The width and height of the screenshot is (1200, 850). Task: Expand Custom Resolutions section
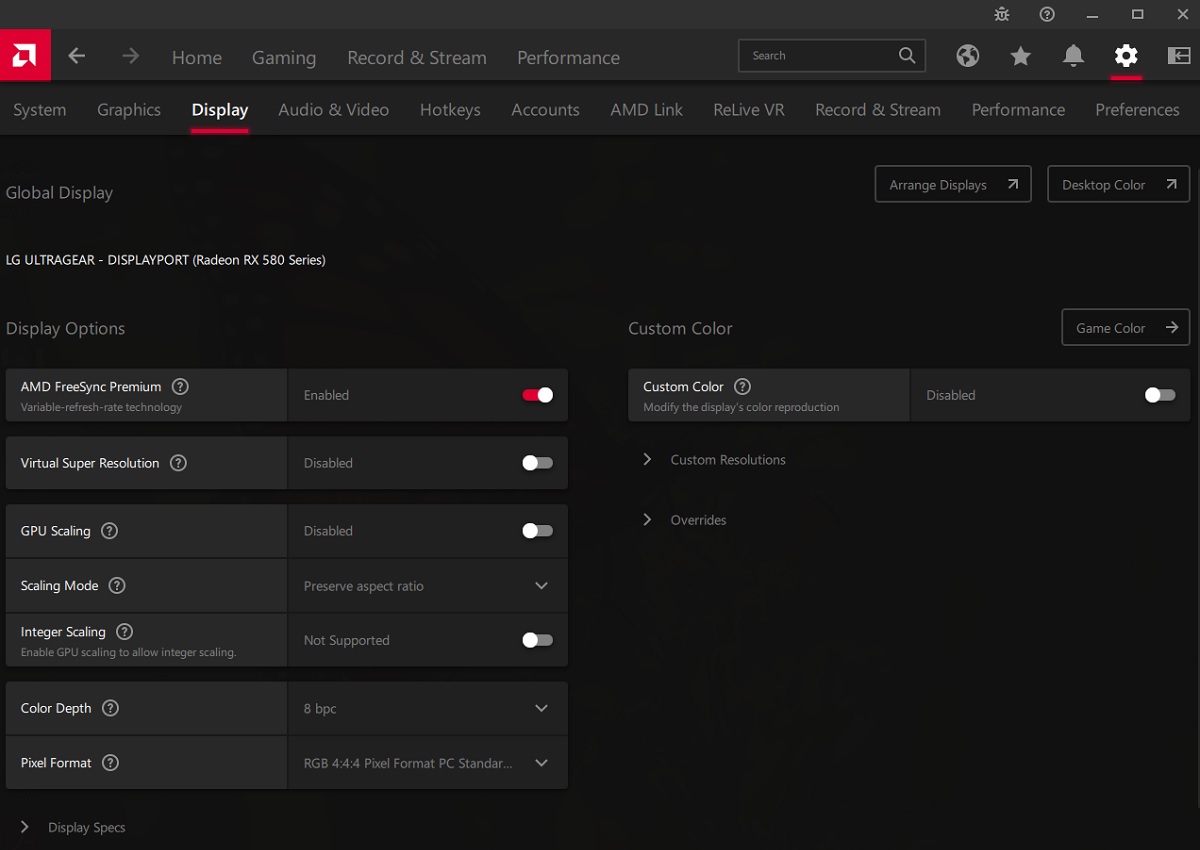click(x=715, y=460)
